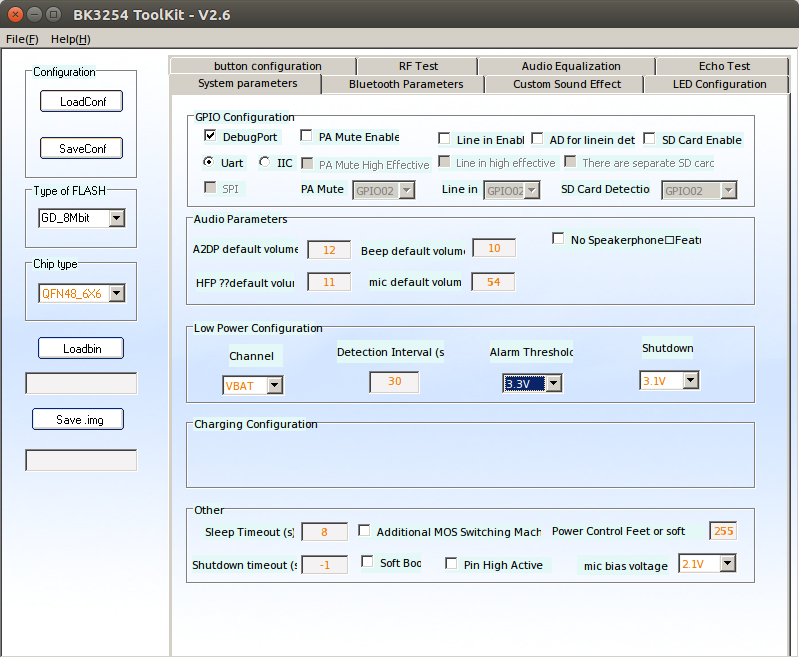The height and width of the screenshot is (658, 799).
Task: Enable the Pin High Active checkbox
Action: point(451,563)
